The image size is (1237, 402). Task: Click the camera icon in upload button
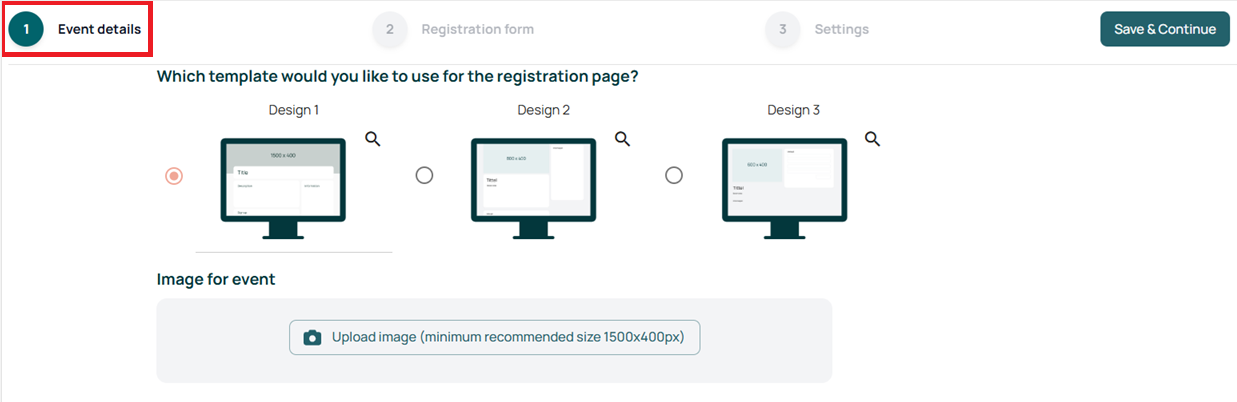pos(312,338)
